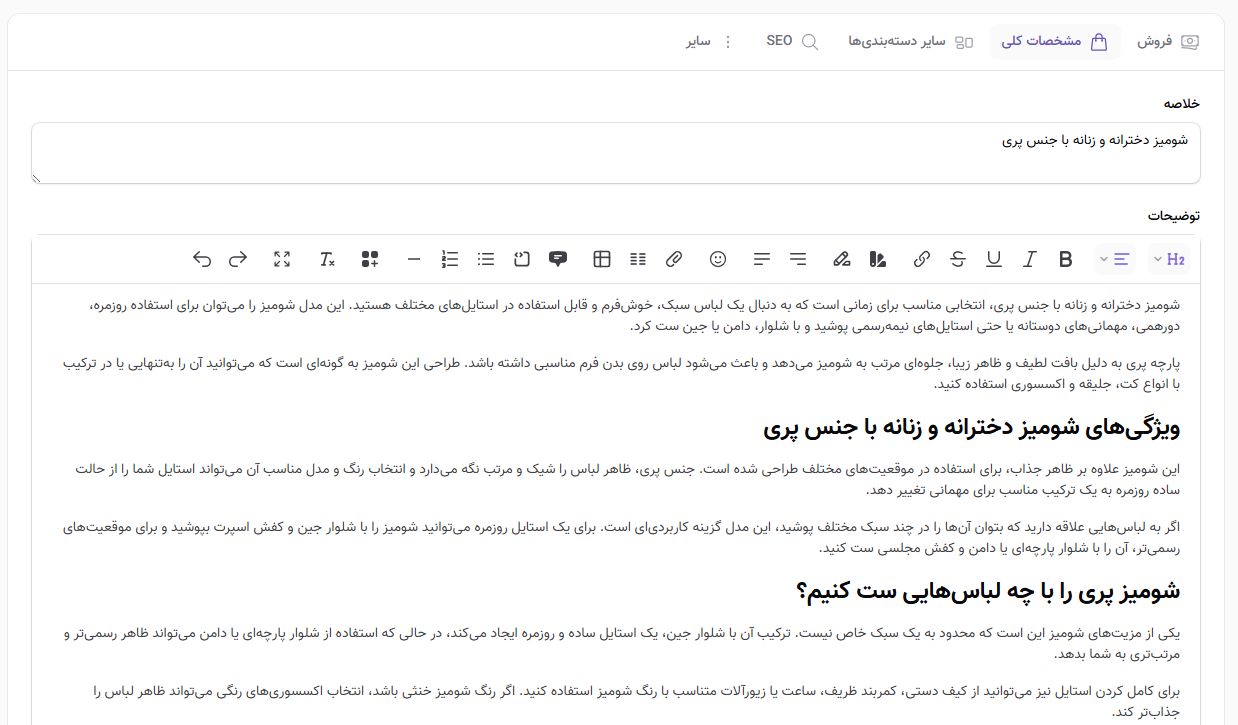Click the heading شومیز پری را با چه لباس‌هایی ست کنیم؟
The height and width of the screenshot is (725, 1238).
tap(988, 591)
